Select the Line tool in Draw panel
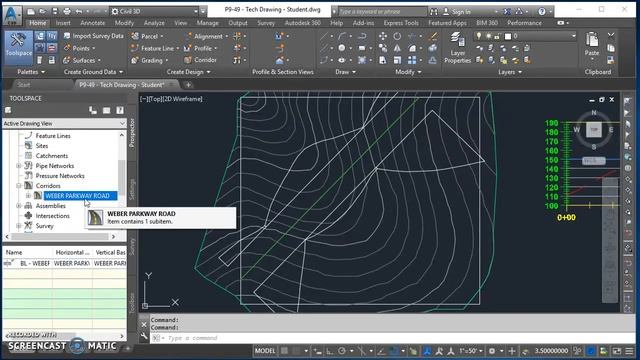 click(x=324, y=36)
